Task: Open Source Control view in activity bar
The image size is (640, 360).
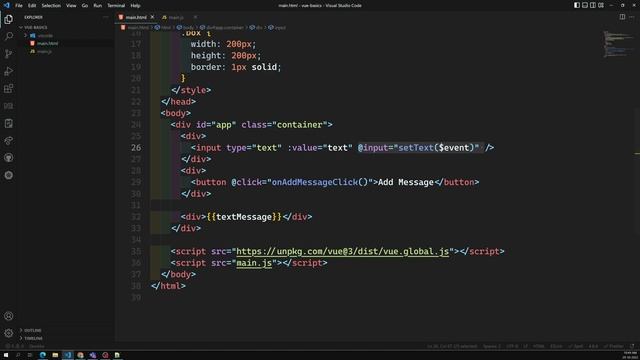Action: click(x=9, y=54)
